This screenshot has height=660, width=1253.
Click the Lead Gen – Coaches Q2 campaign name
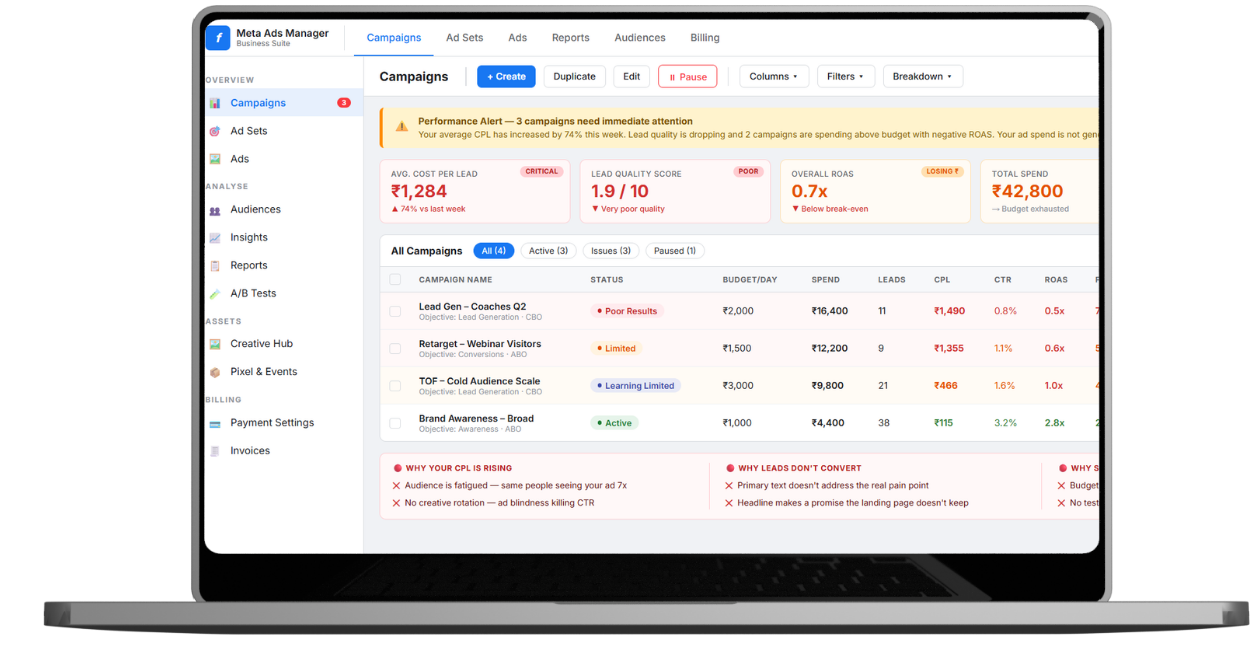472,307
